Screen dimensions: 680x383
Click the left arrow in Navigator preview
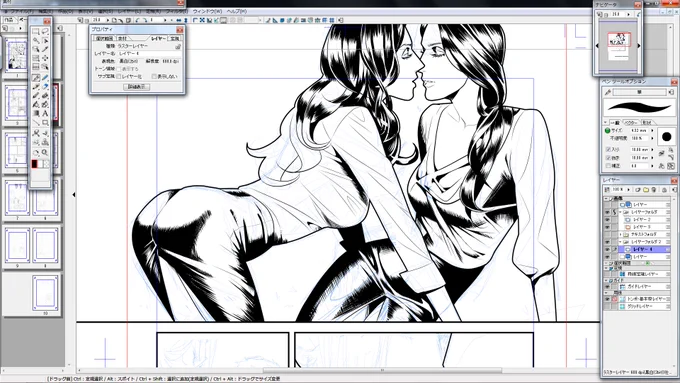pyautogui.click(x=597, y=46)
